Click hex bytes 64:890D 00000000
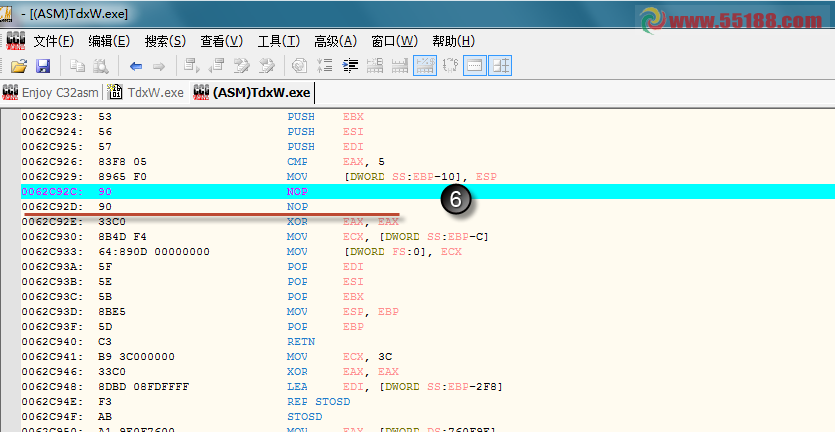This screenshot has width=835, height=432. point(154,251)
